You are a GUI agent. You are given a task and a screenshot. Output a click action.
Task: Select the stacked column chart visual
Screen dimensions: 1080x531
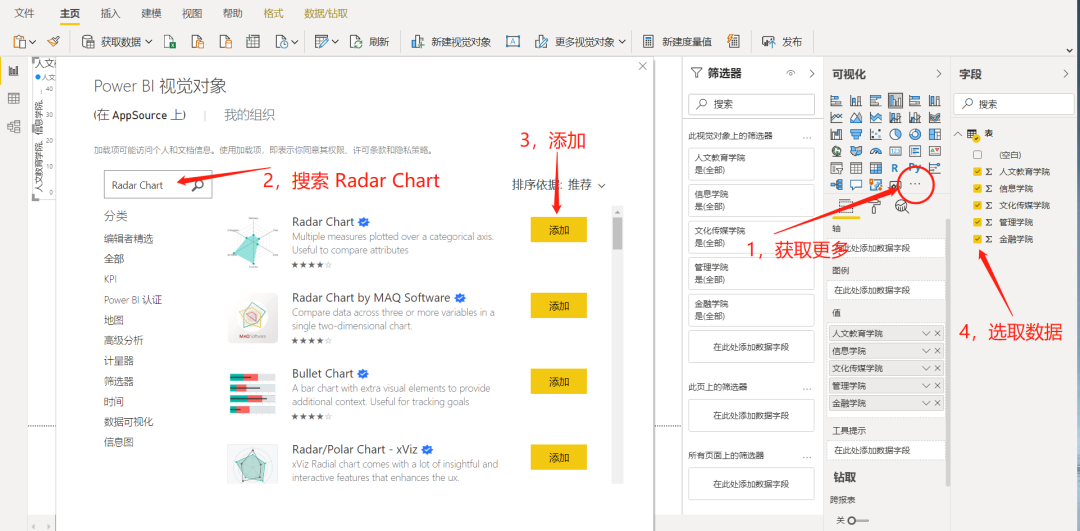856,101
